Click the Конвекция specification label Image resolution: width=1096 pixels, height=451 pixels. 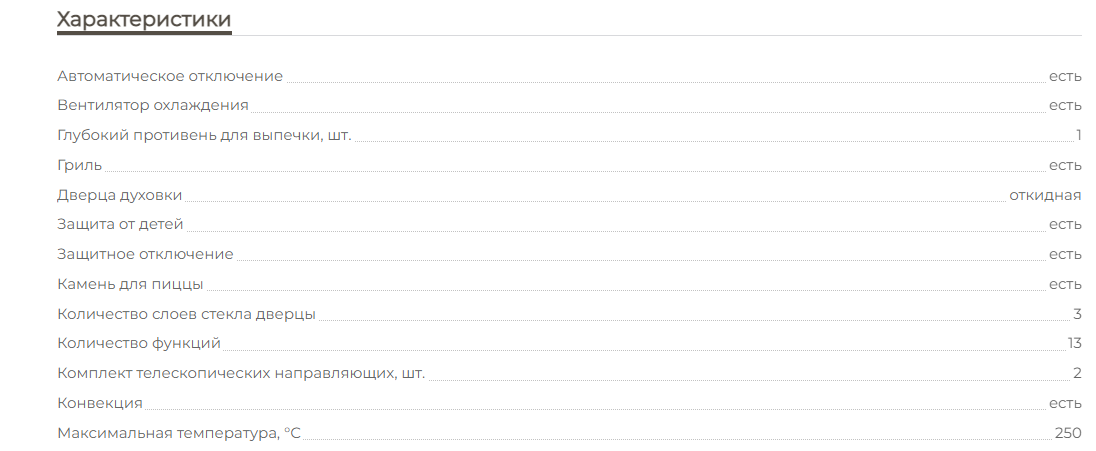click(x=100, y=403)
